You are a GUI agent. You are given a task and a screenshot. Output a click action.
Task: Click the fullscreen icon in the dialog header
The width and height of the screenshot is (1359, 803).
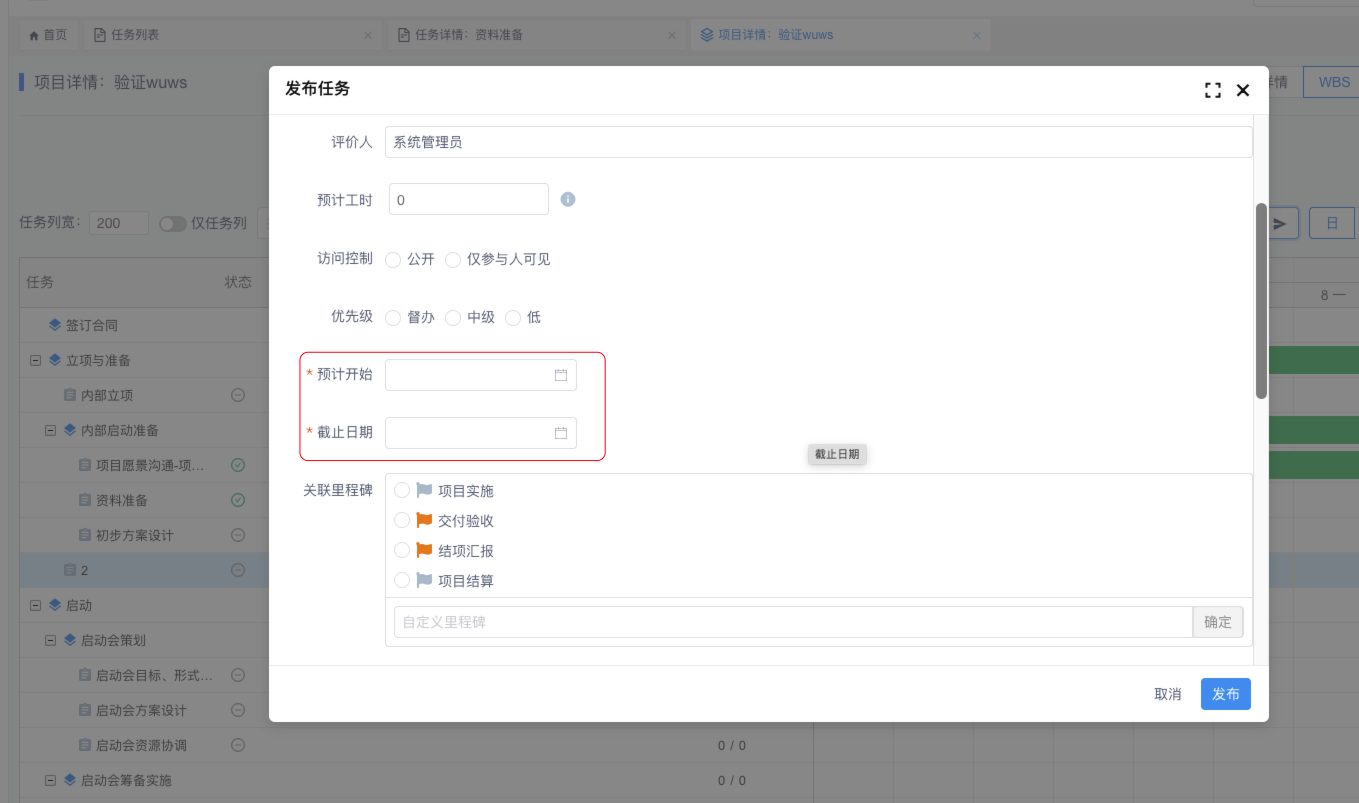pyautogui.click(x=1213, y=90)
